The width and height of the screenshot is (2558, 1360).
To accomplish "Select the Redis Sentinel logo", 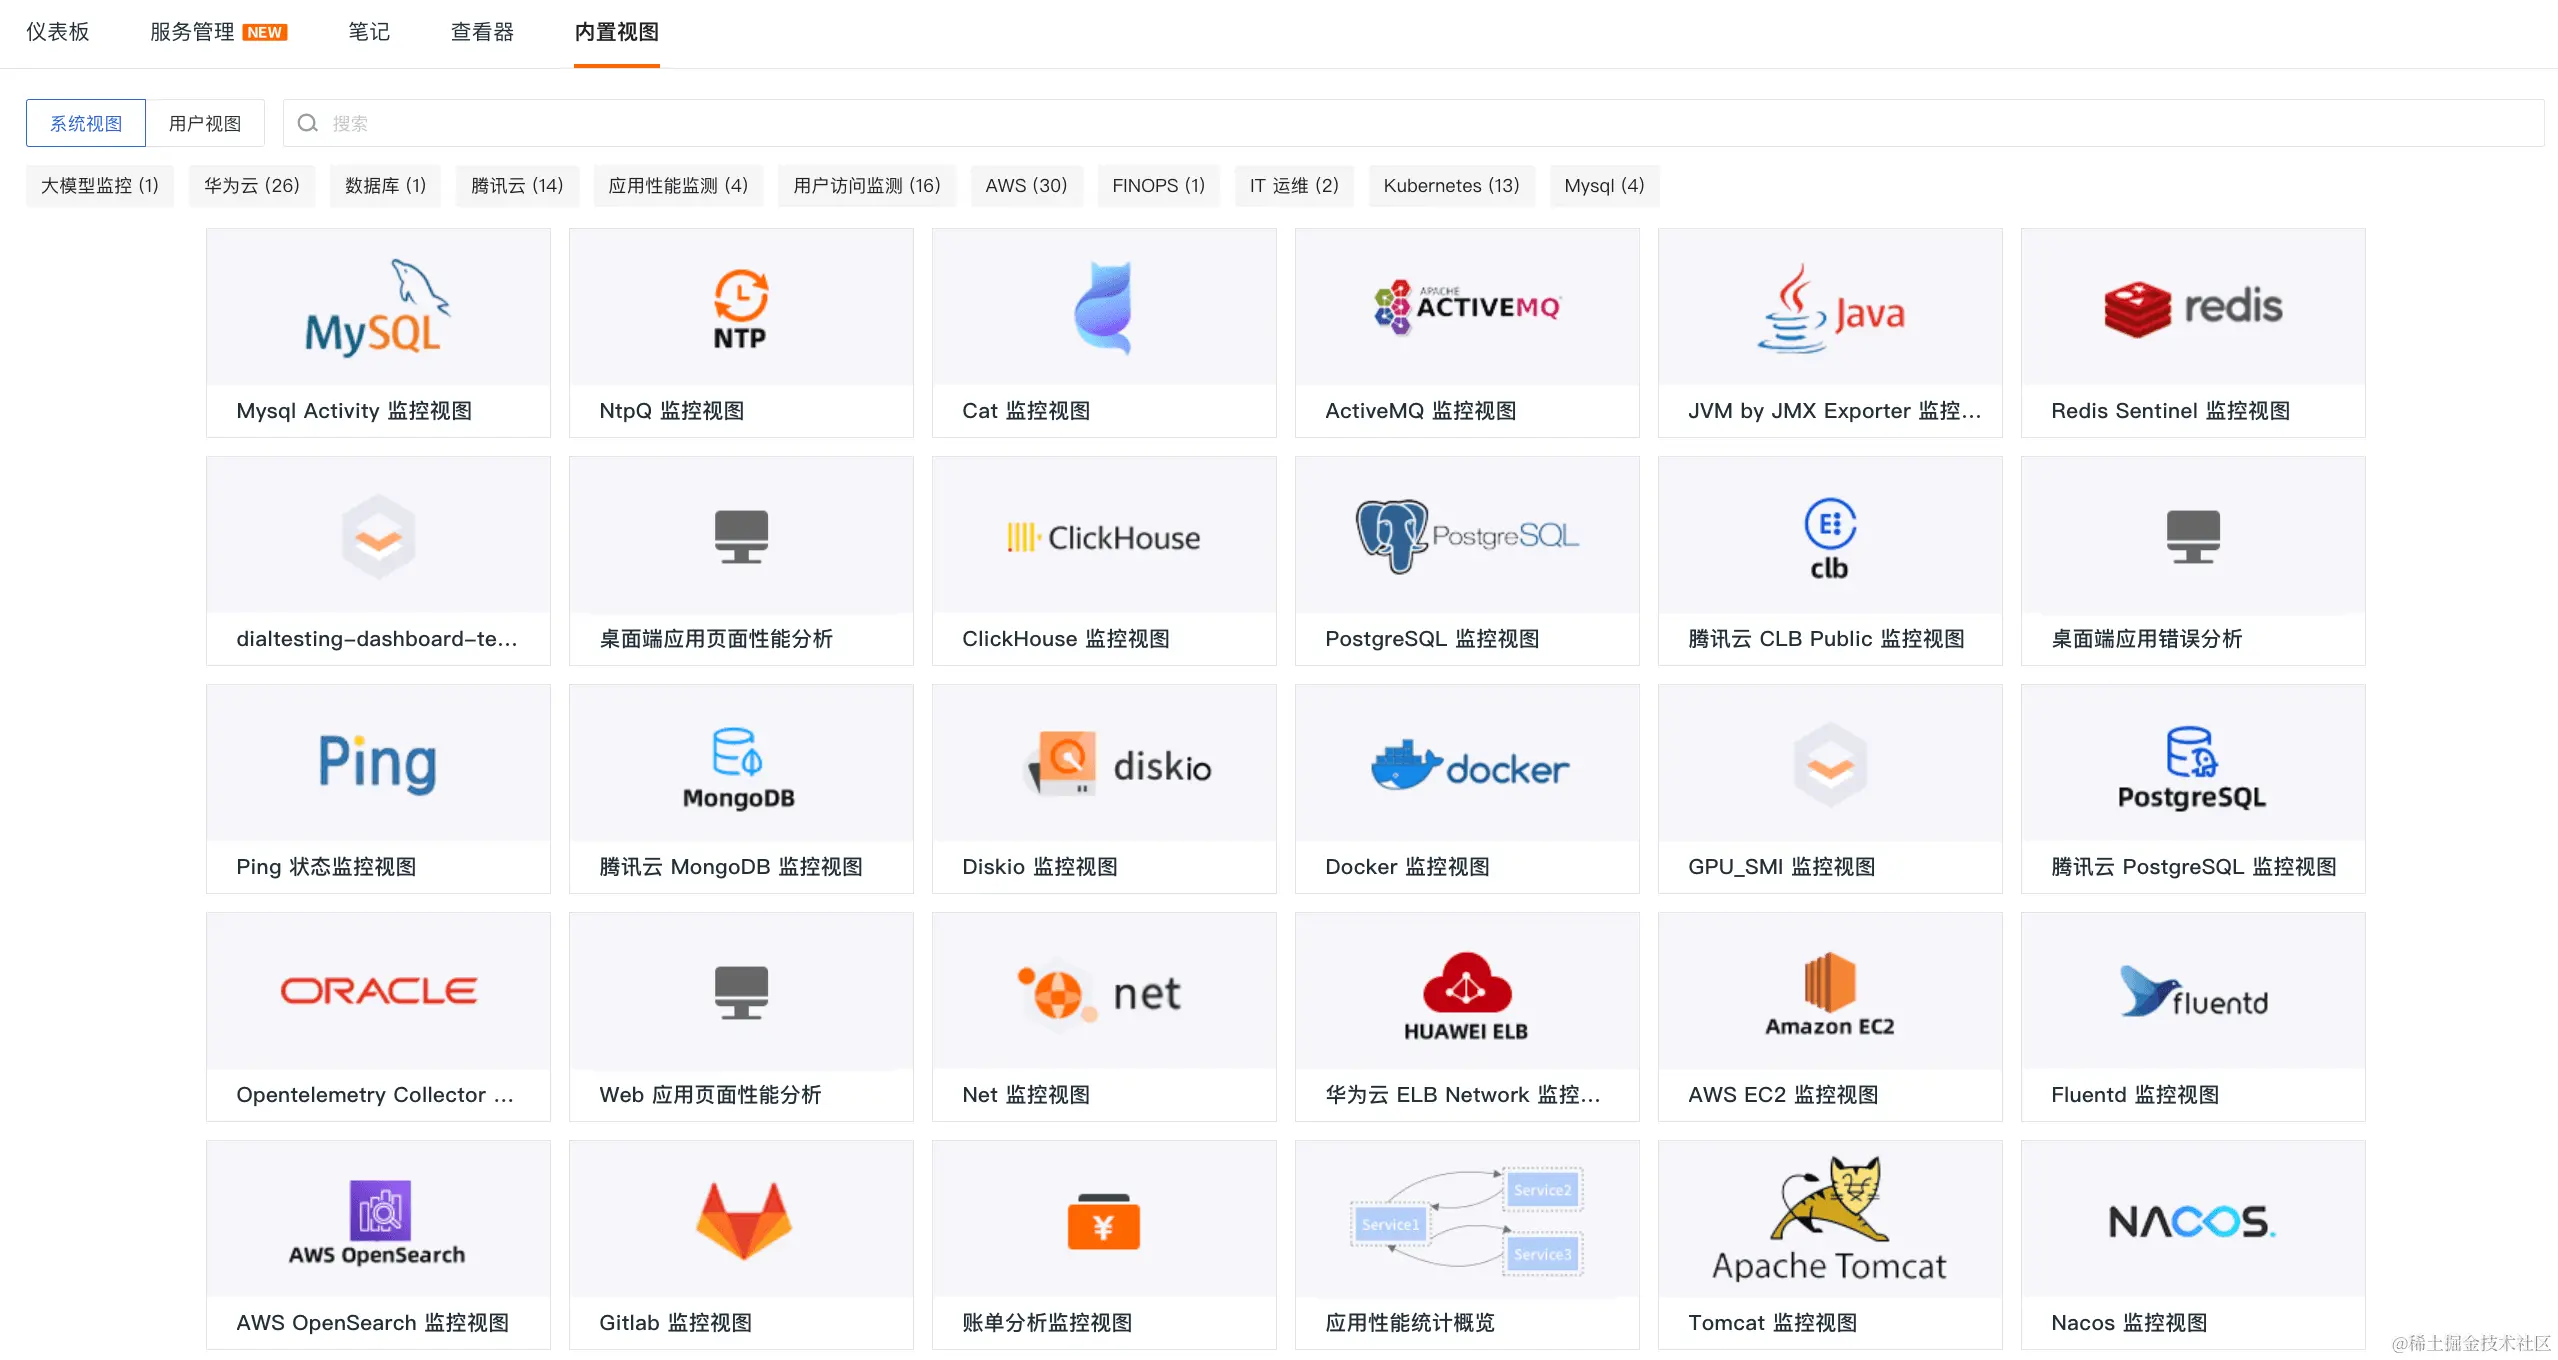I will (x=2192, y=308).
